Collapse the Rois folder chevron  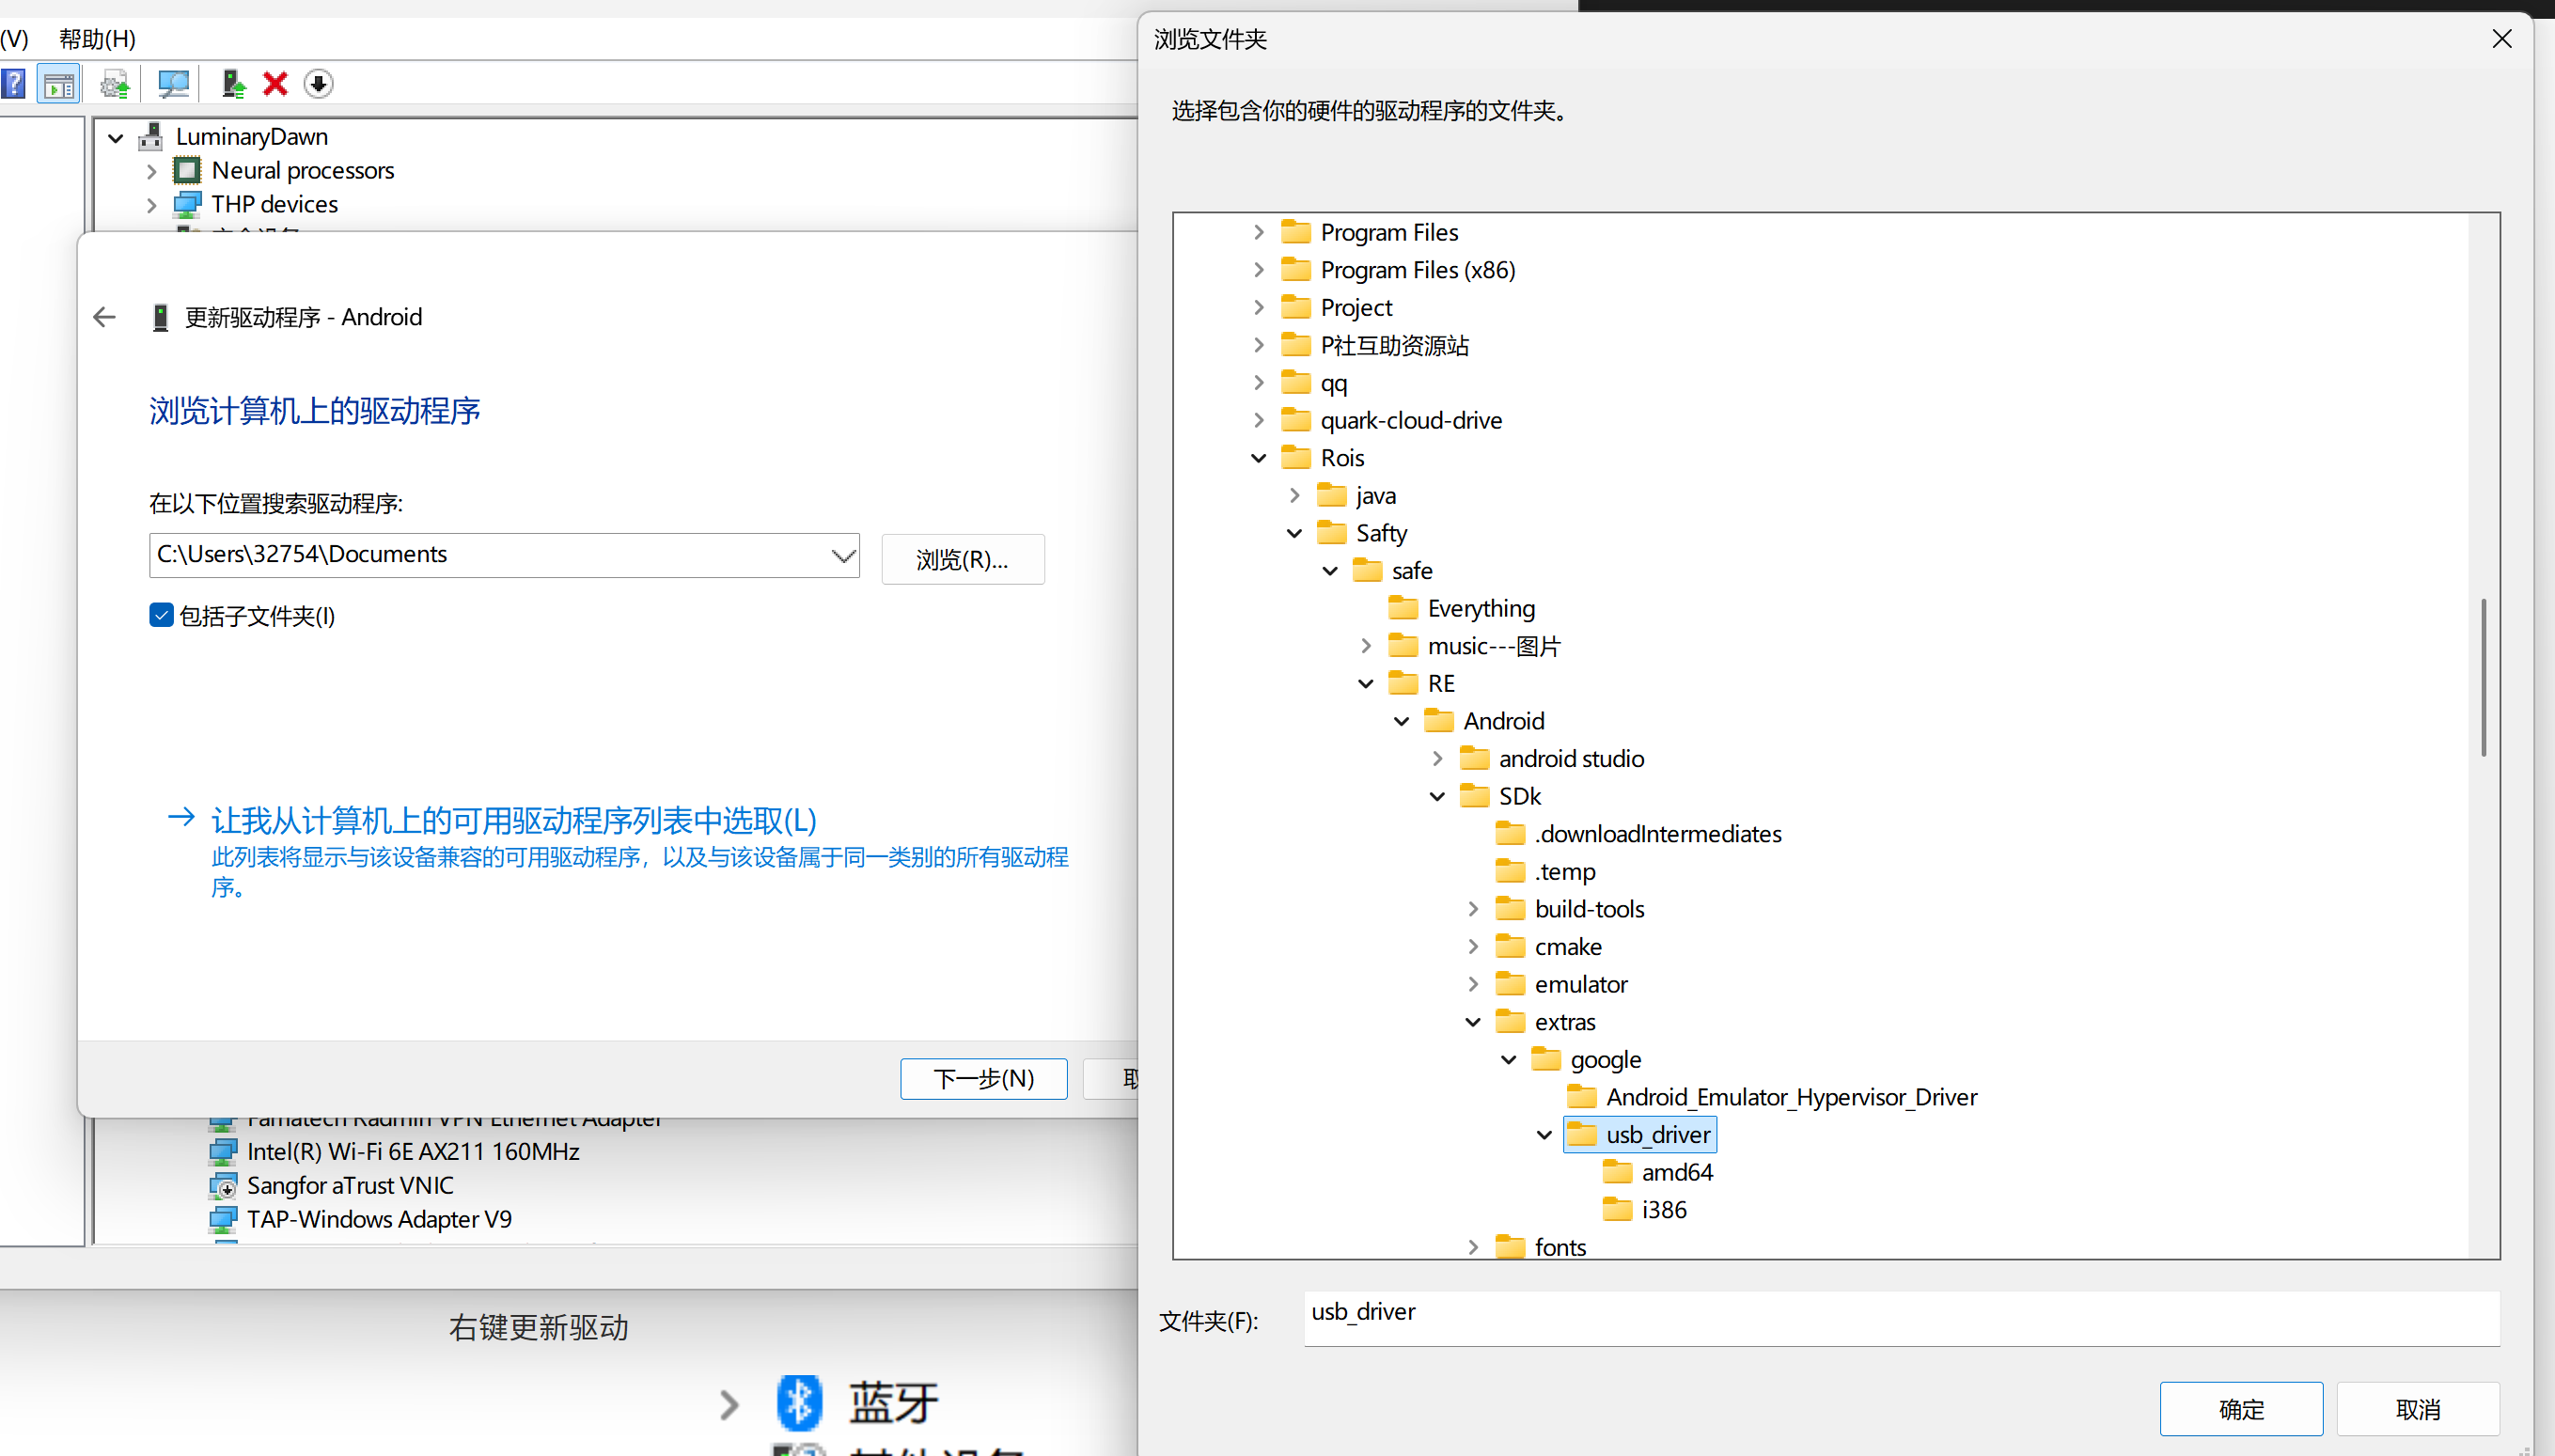pyautogui.click(x=1259, y=458)
